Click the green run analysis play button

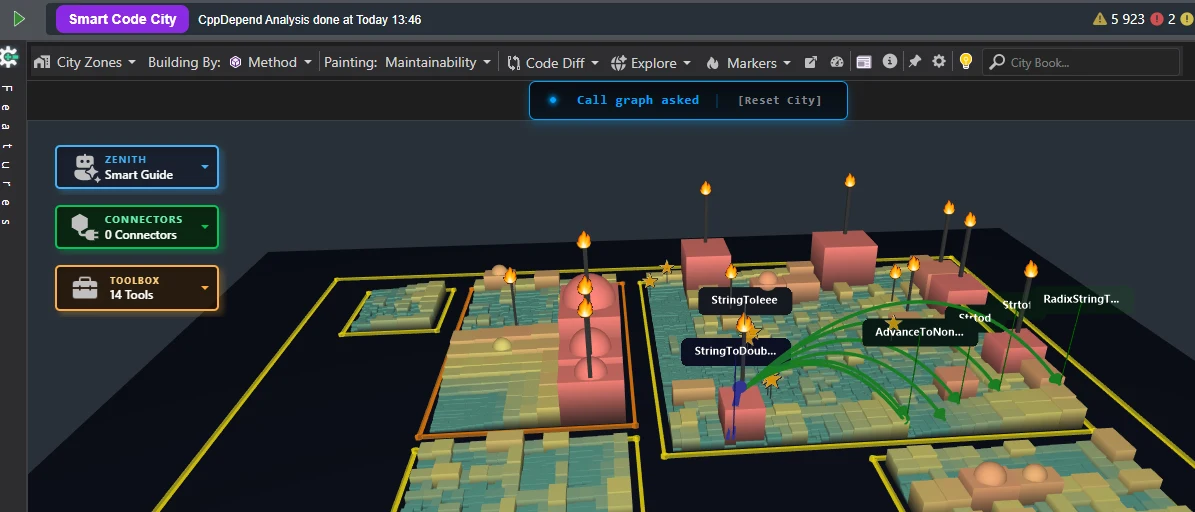[x=19, y=19]
